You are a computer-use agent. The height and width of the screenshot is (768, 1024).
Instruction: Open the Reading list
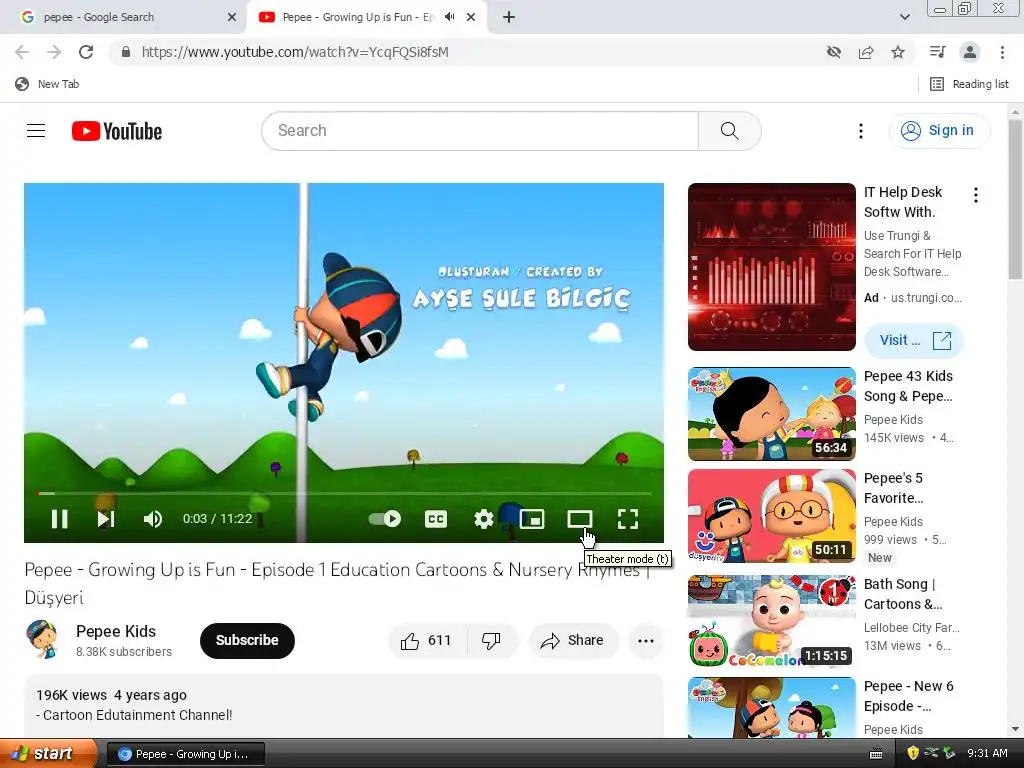[x=969, y=84]
